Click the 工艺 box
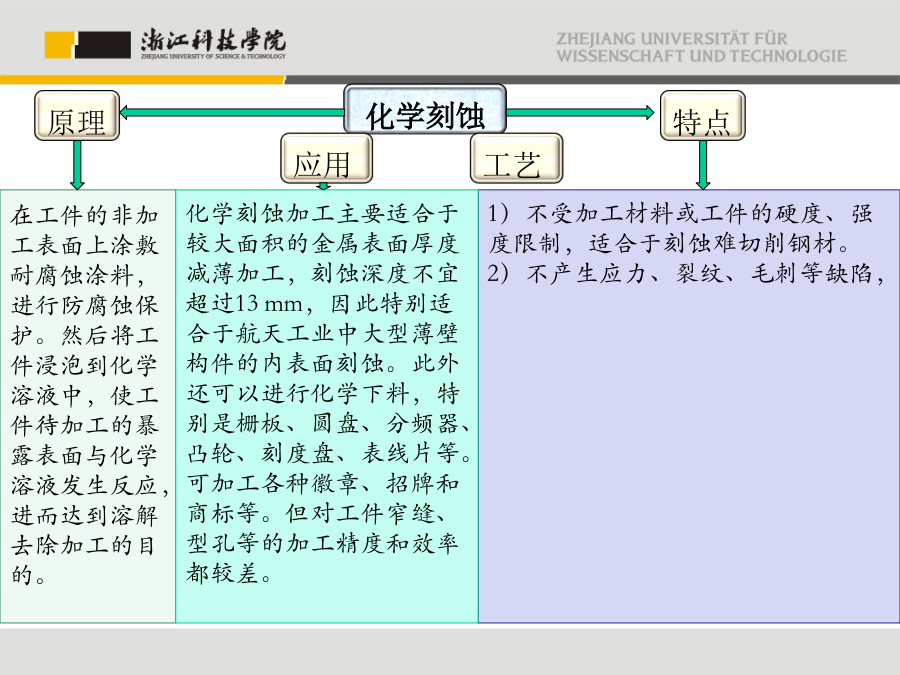This screenshot has width=900, height=675. (516, 158)
